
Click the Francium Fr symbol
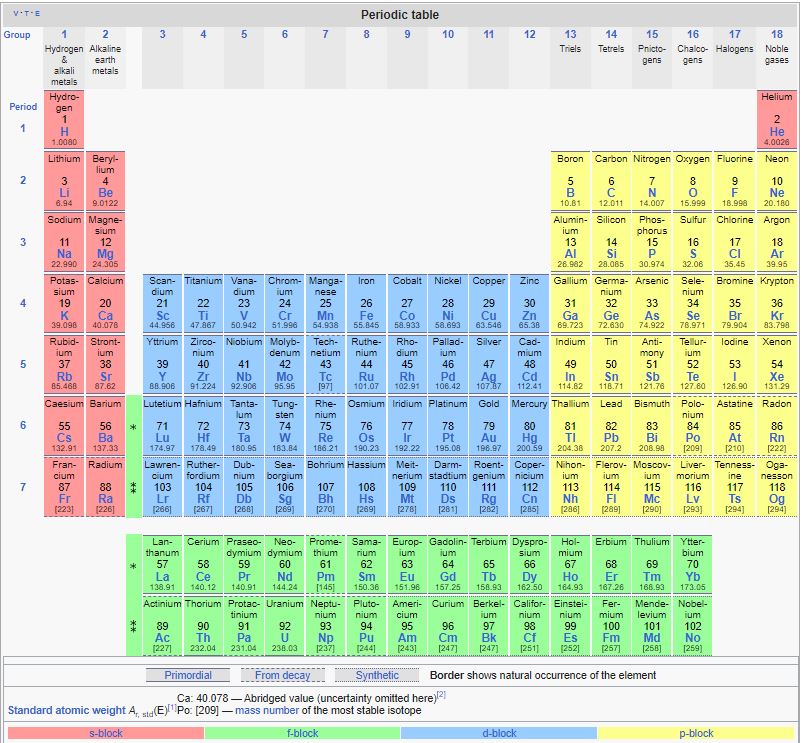click(x=64, y=499)
